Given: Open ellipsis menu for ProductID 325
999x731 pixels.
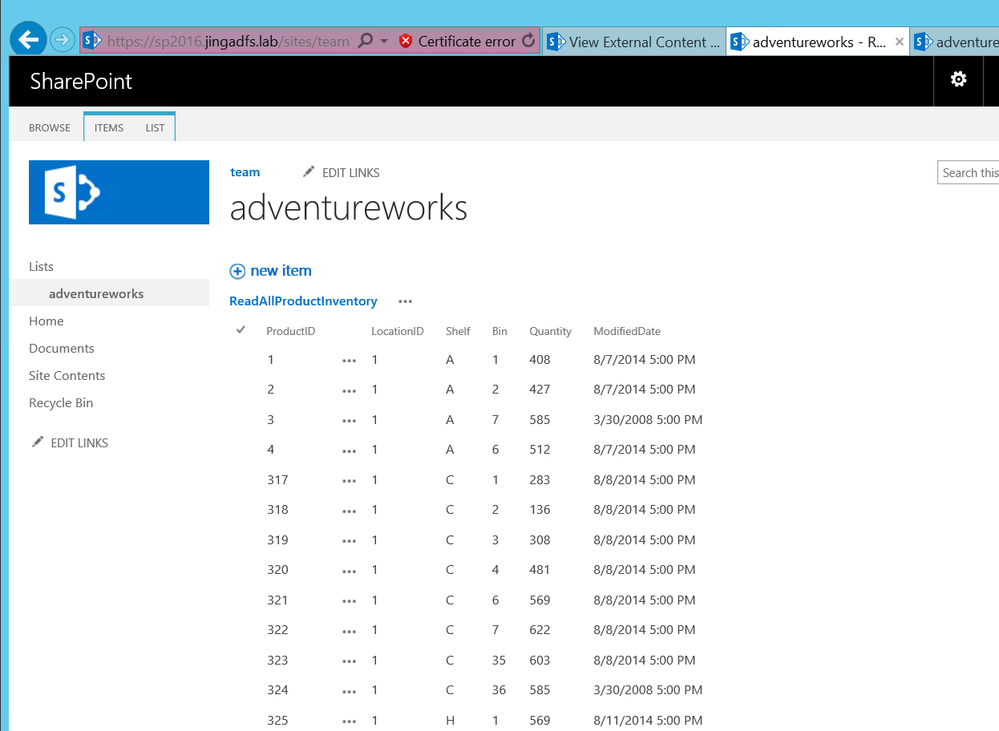Looking at the screenshot, I should pyautogui.click(x=349, y=721).
